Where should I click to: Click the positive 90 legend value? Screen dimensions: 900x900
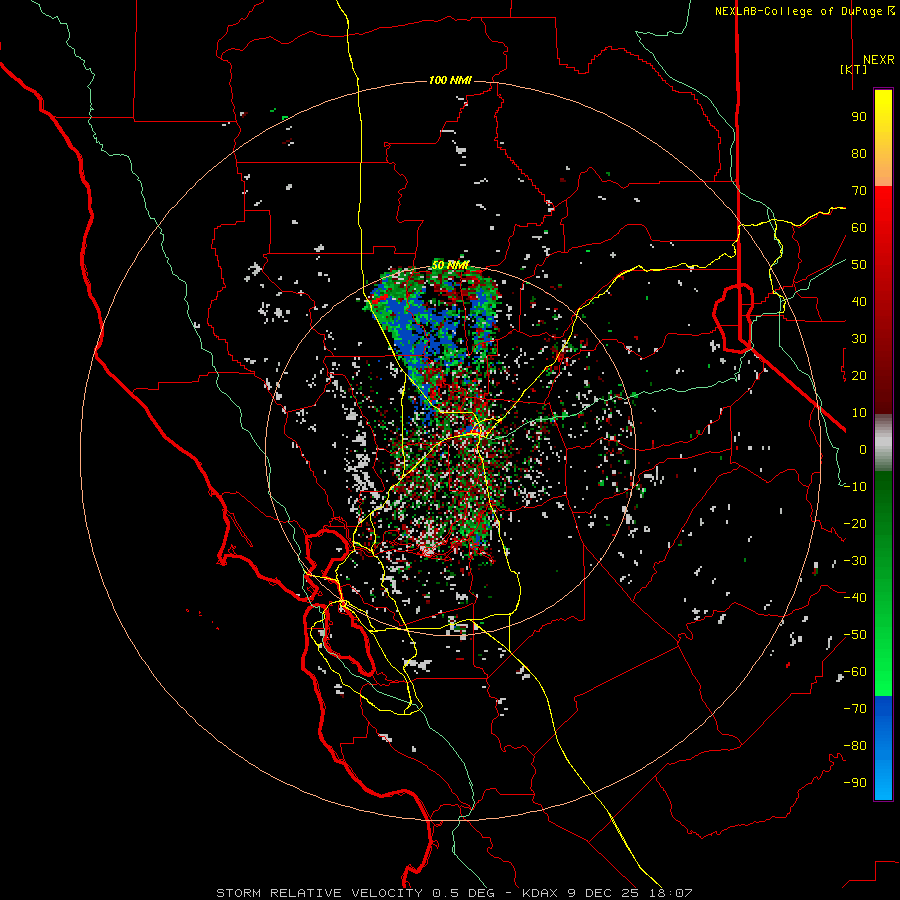859,117
